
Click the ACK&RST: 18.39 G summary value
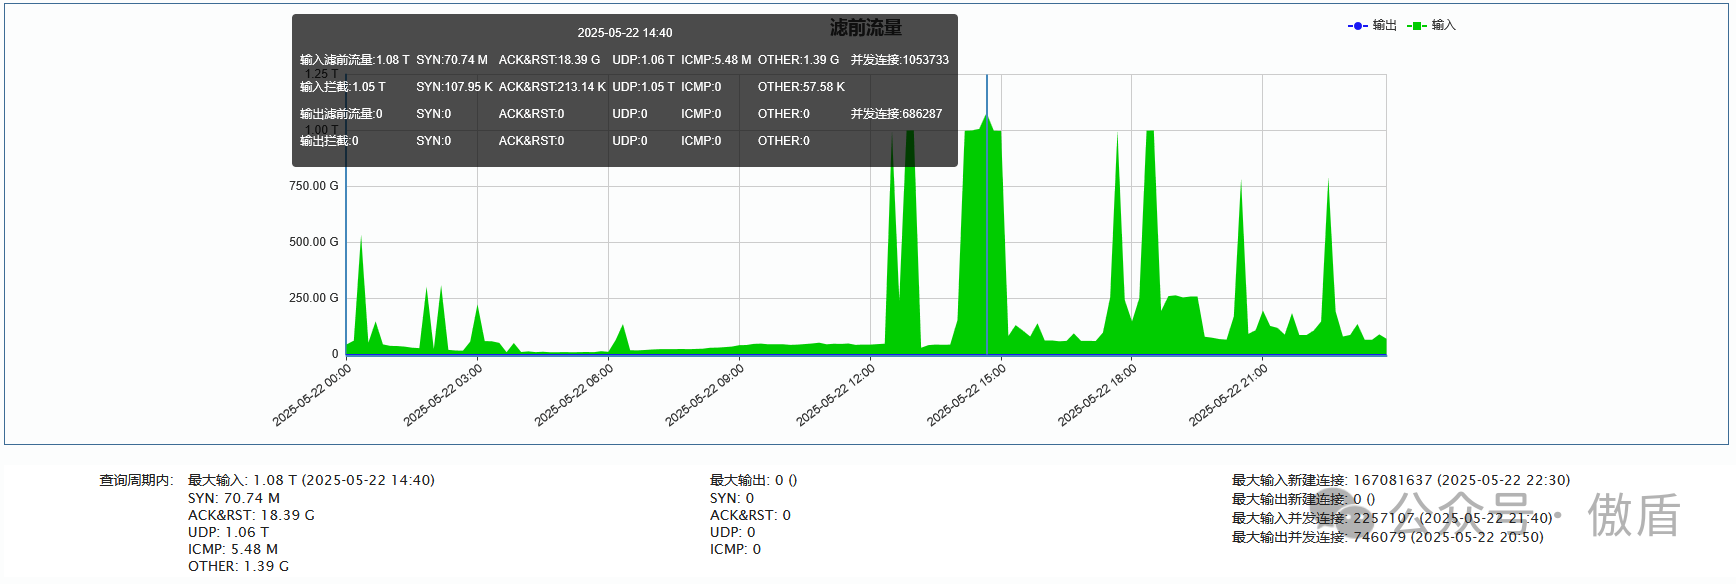tap(251, 515)
